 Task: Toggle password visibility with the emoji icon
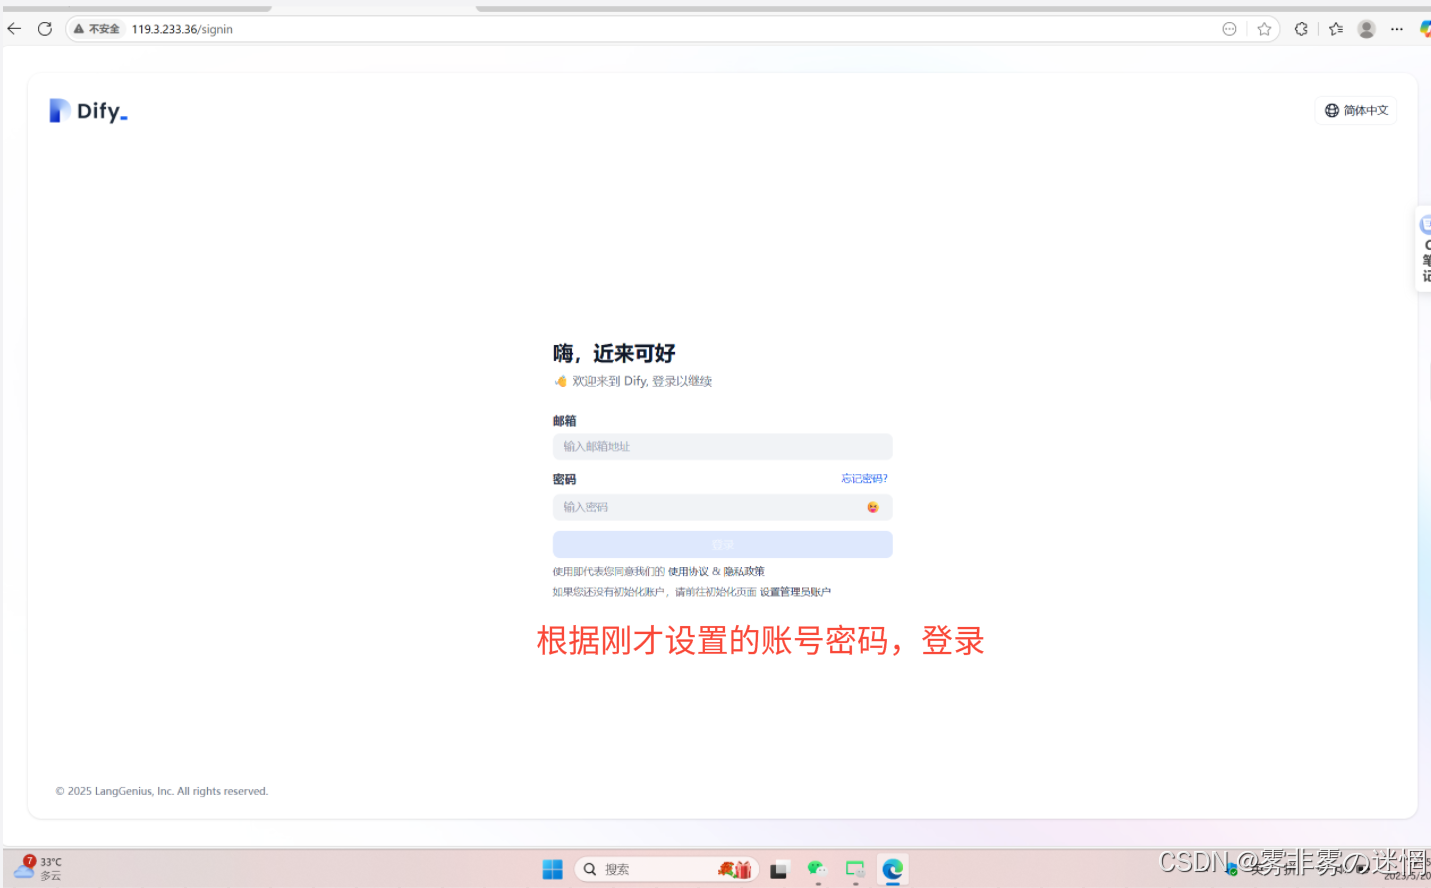[873, 507]
